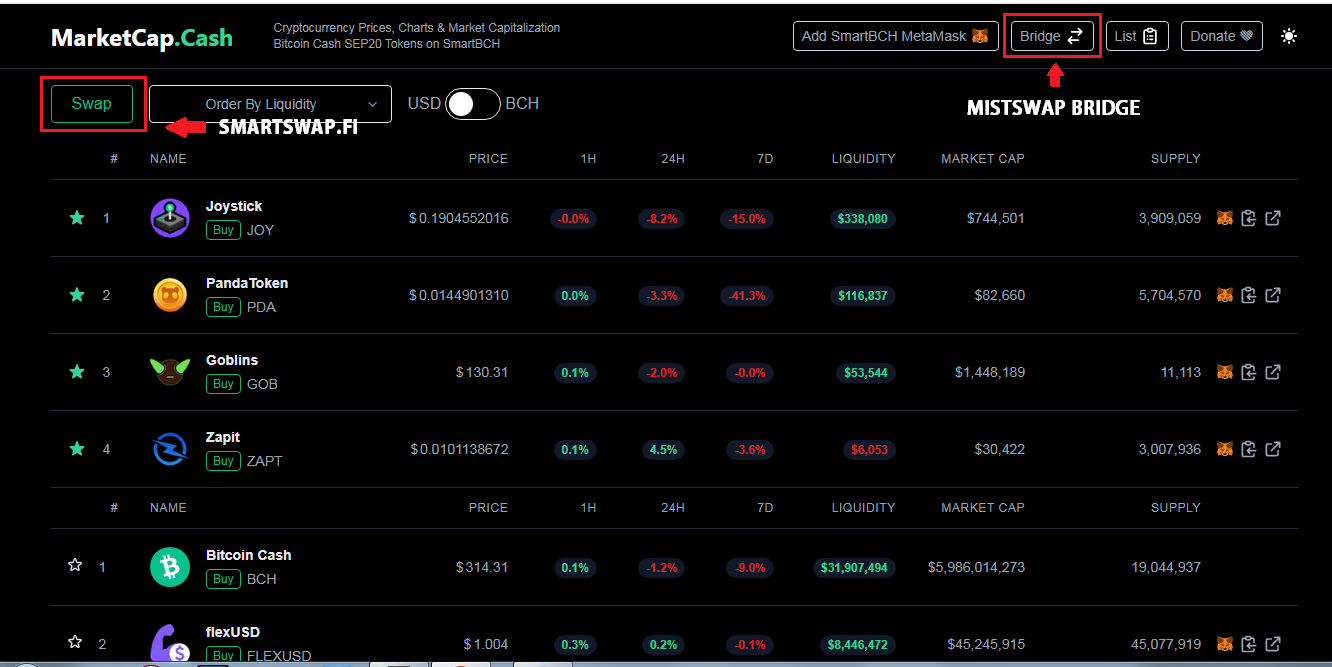This screenshot has height=667, width=1332.
Task: Open flexUSD external link icon
Action: 1273,644
